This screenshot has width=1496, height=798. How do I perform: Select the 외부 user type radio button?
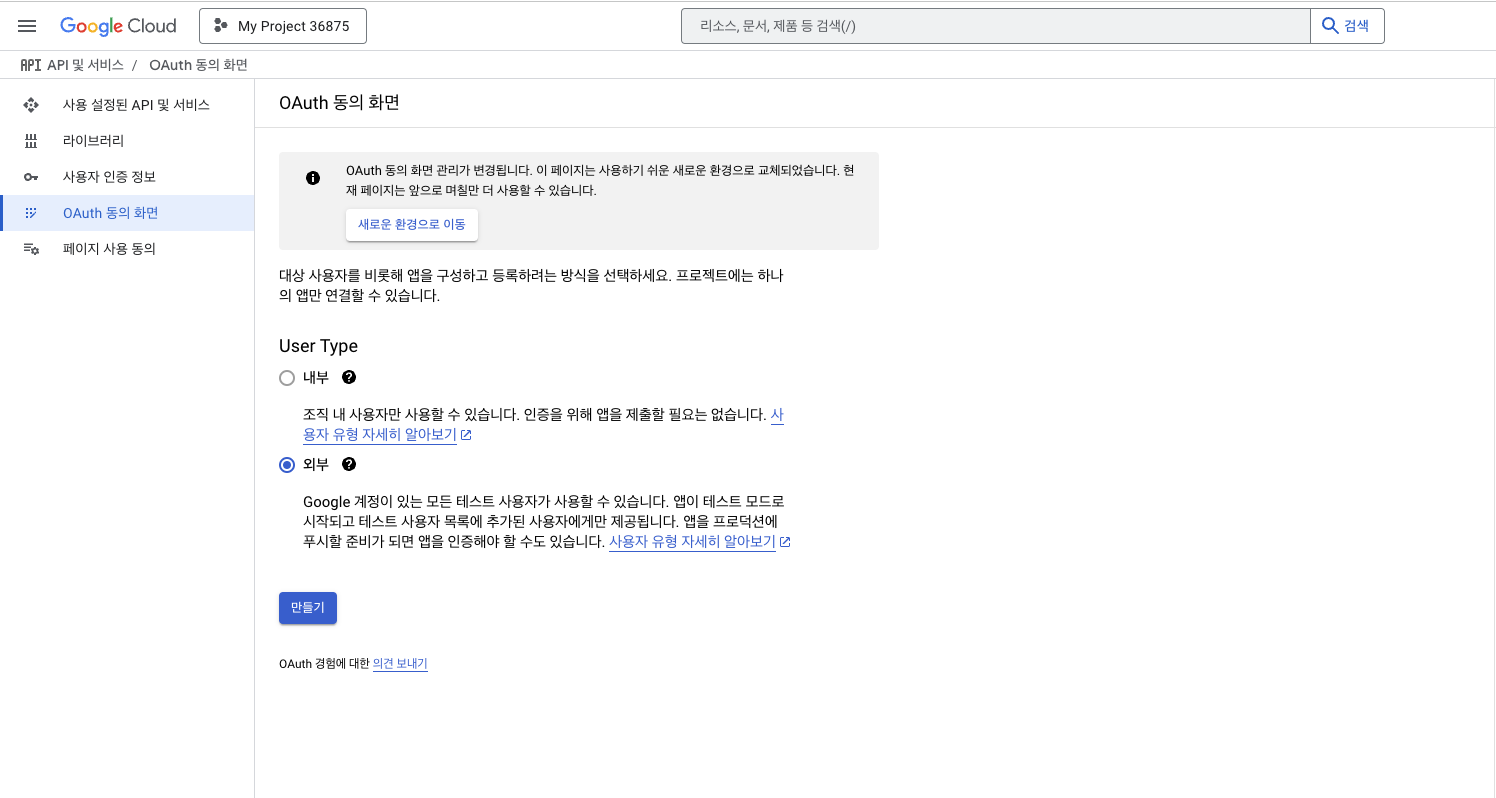click(287, 465)
